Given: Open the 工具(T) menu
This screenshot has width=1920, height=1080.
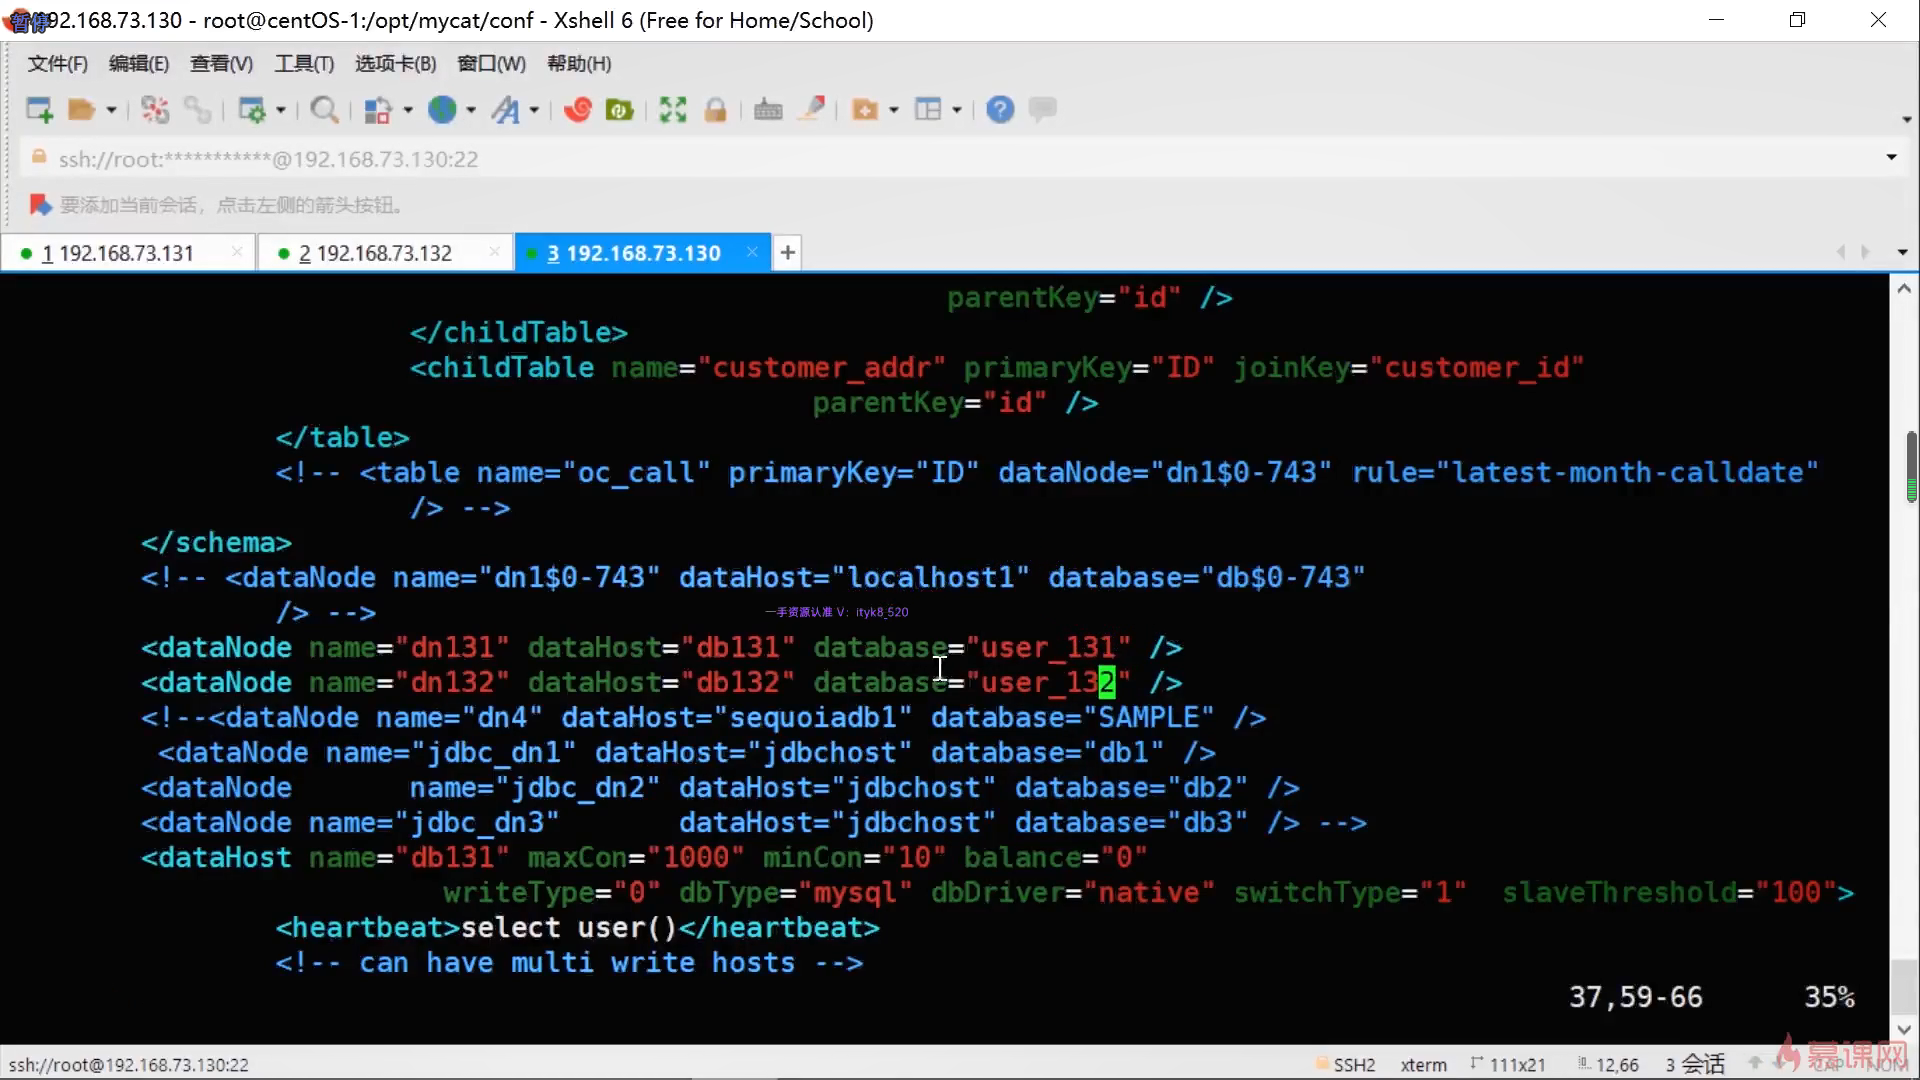Looking at the screenshot, I should click(x=304, y=64).
